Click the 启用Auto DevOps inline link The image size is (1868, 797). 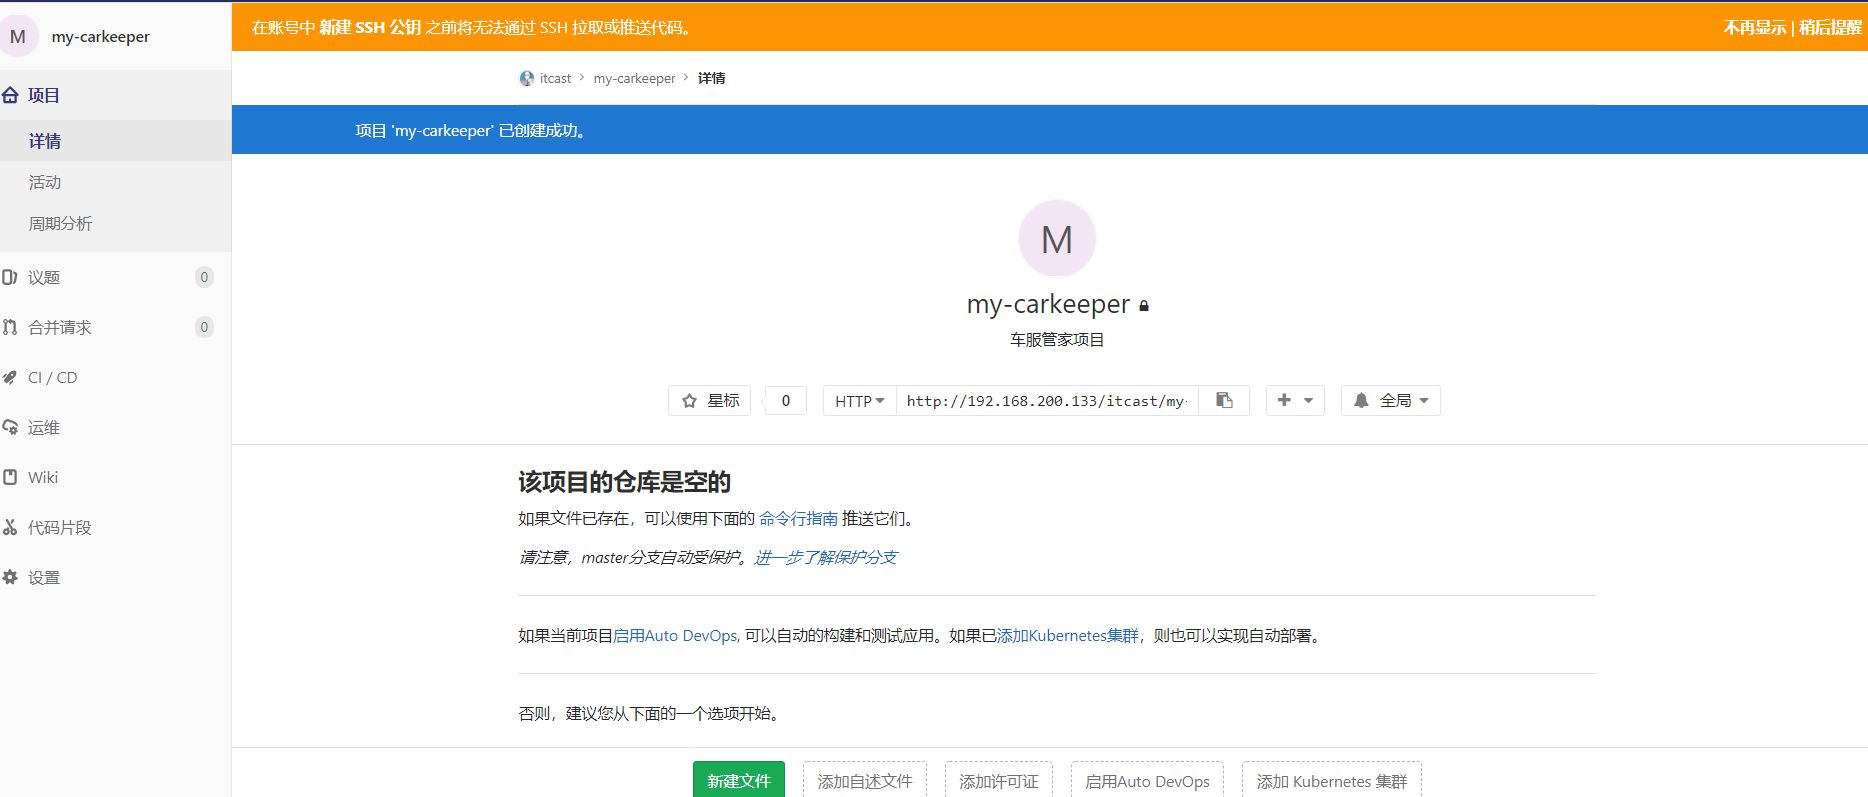pyautogui.click(x=675, y=635)
